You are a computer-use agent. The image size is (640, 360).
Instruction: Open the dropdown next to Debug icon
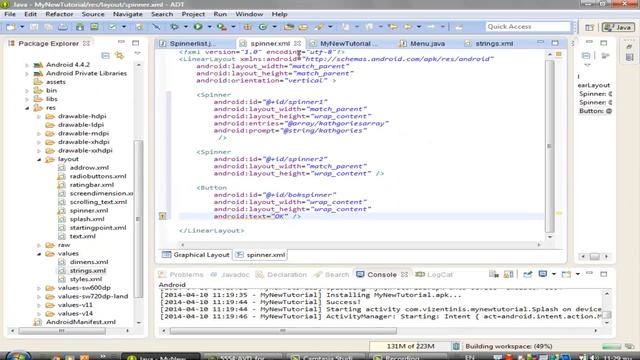click(185, 27)
